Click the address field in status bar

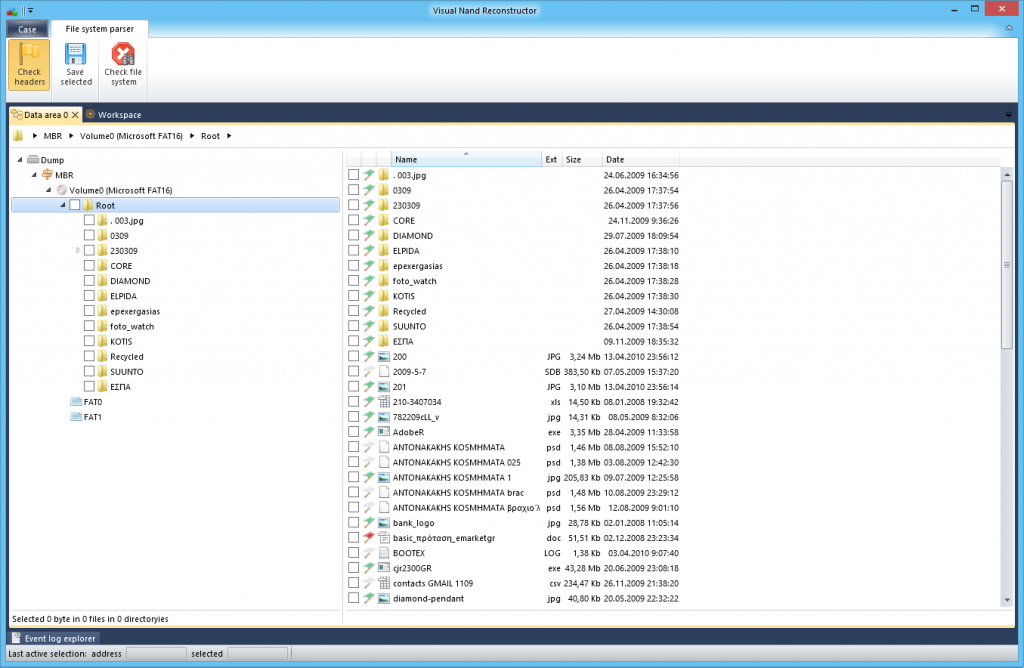click(156, 653)
